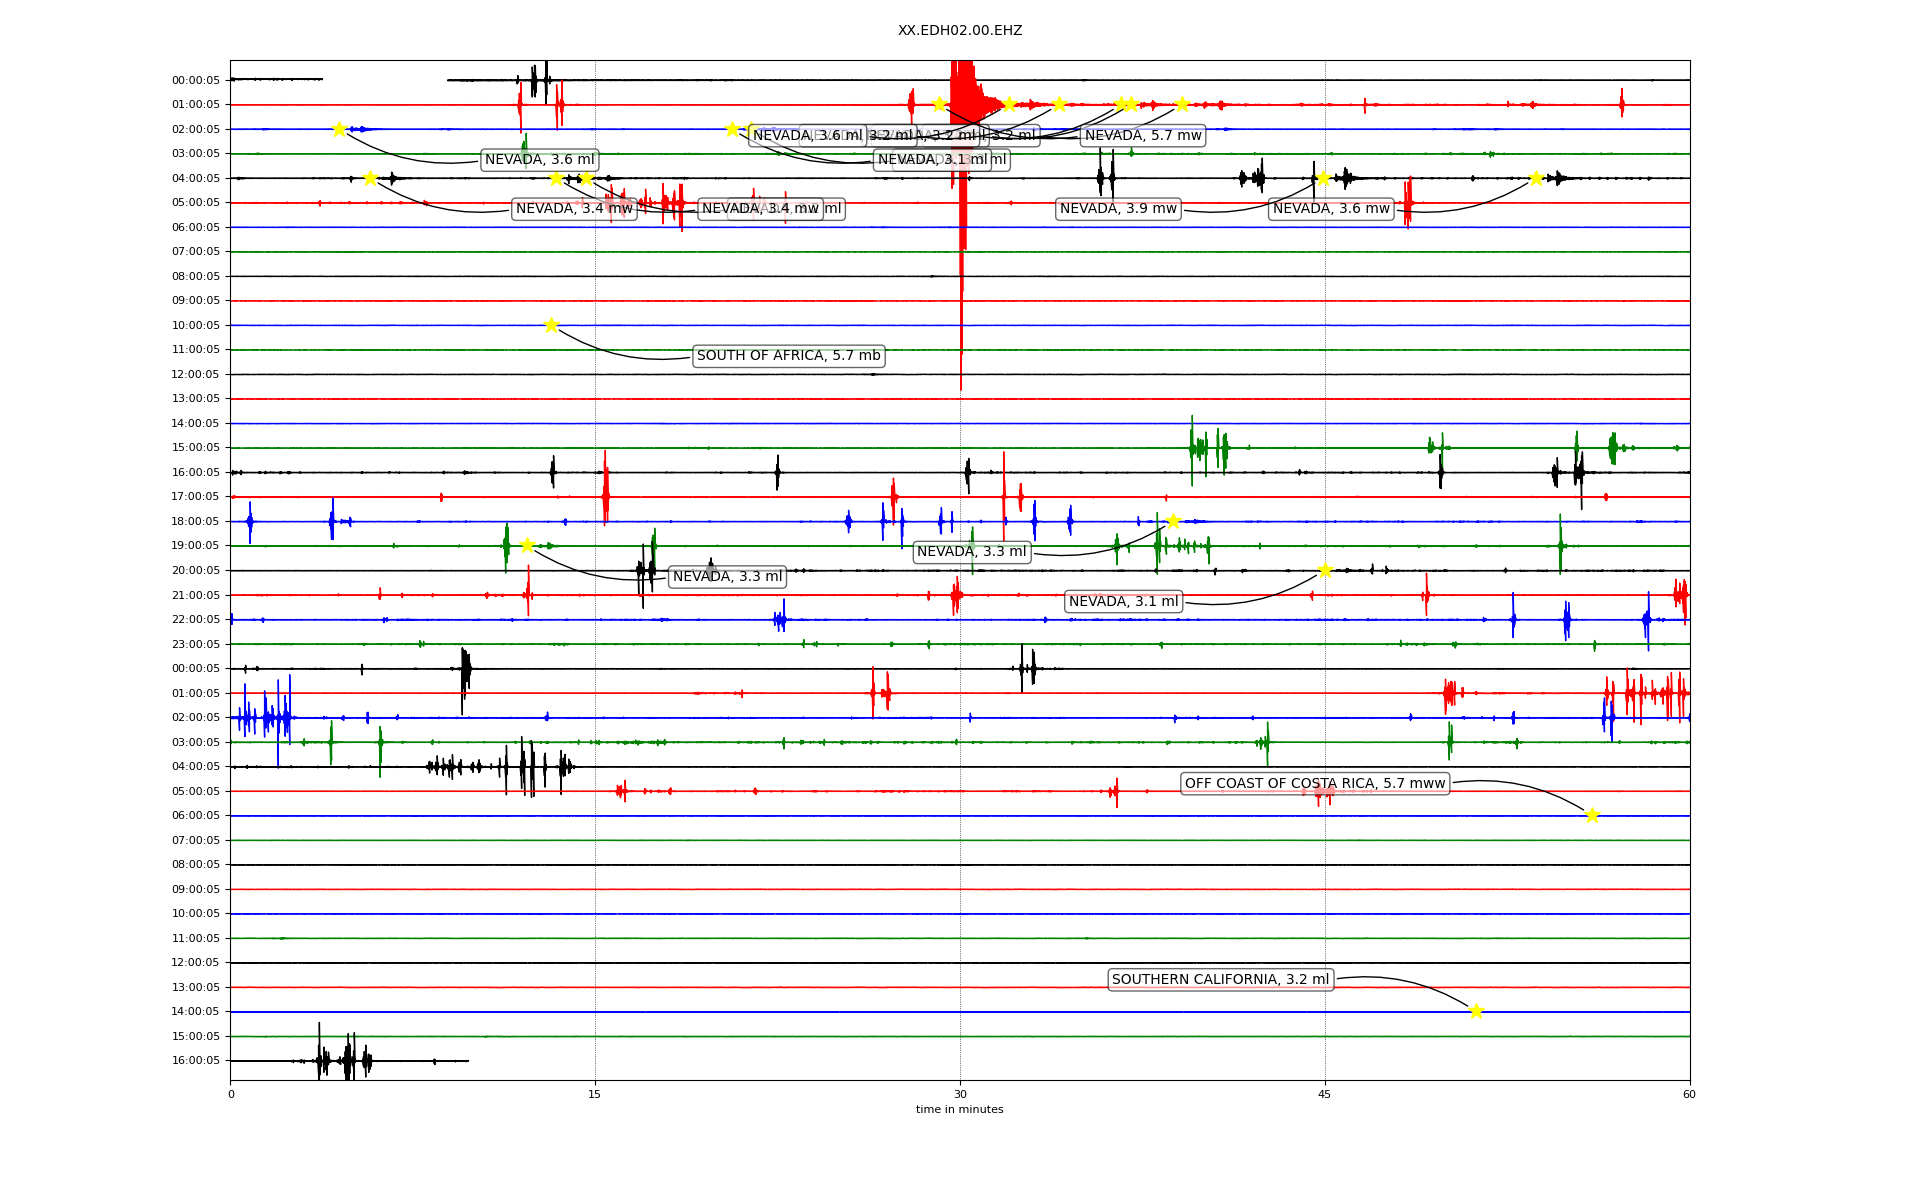Select the 17:00:05 trace time label
This screenshot has height=1200, width=1920.
pos(195,497)
